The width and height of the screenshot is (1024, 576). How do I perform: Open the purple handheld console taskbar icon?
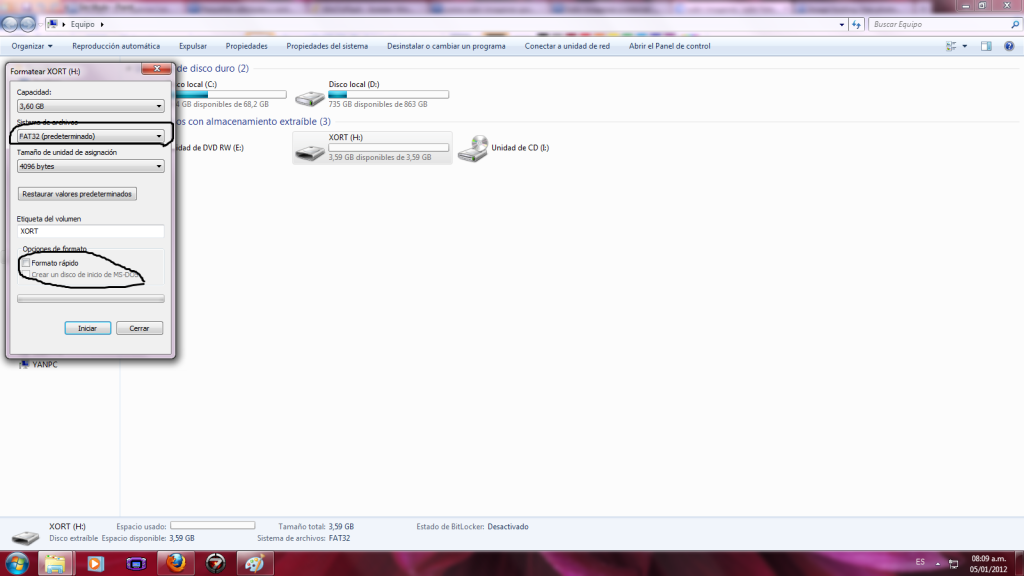136,563
